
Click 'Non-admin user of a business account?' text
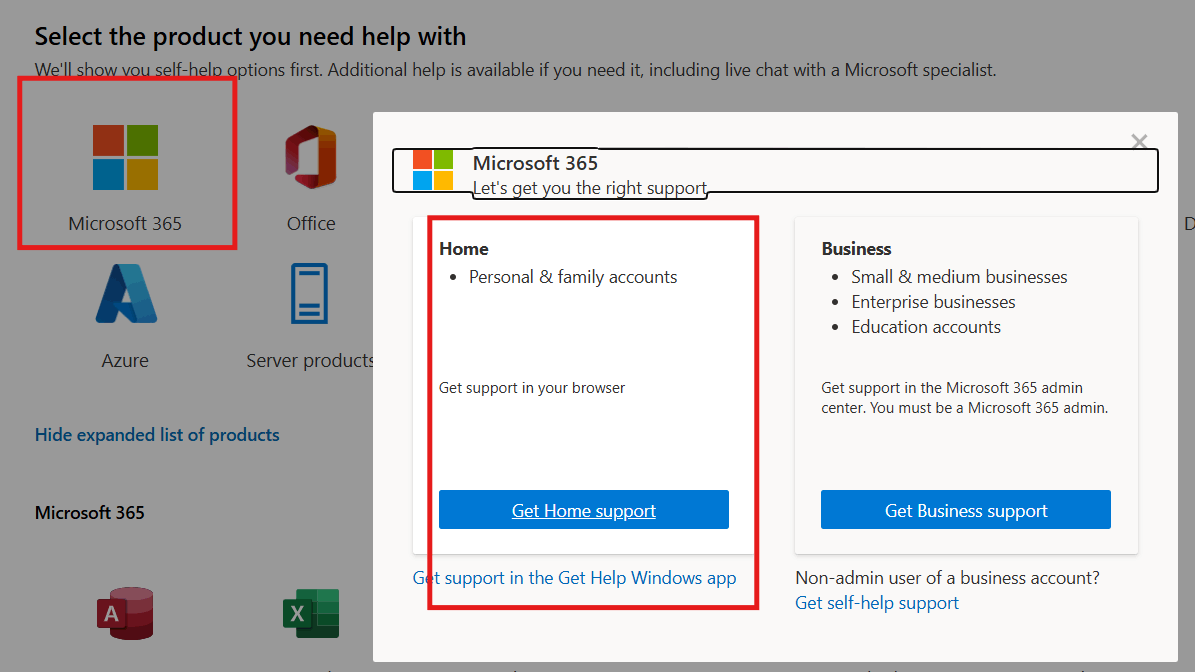(x=947, y=578)
